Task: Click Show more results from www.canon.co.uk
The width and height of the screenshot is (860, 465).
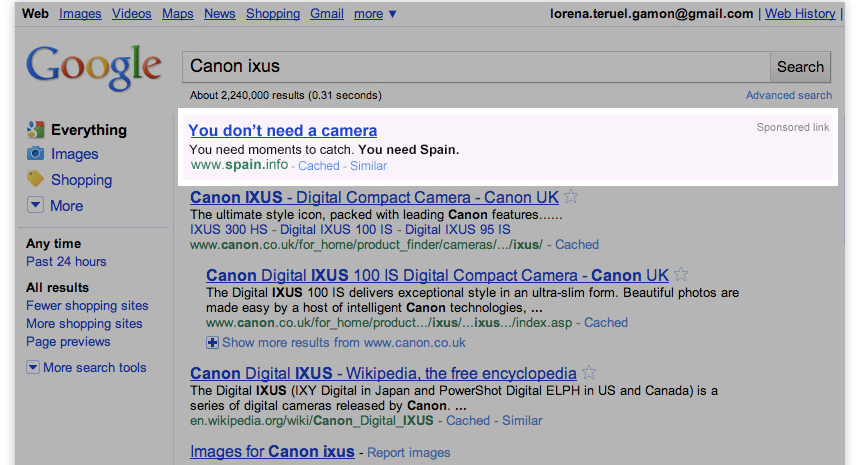Action: (344, 343)
